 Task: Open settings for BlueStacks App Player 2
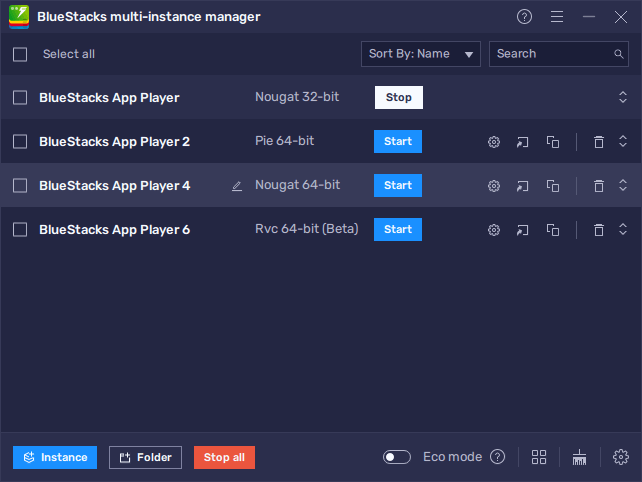(493, 142)
